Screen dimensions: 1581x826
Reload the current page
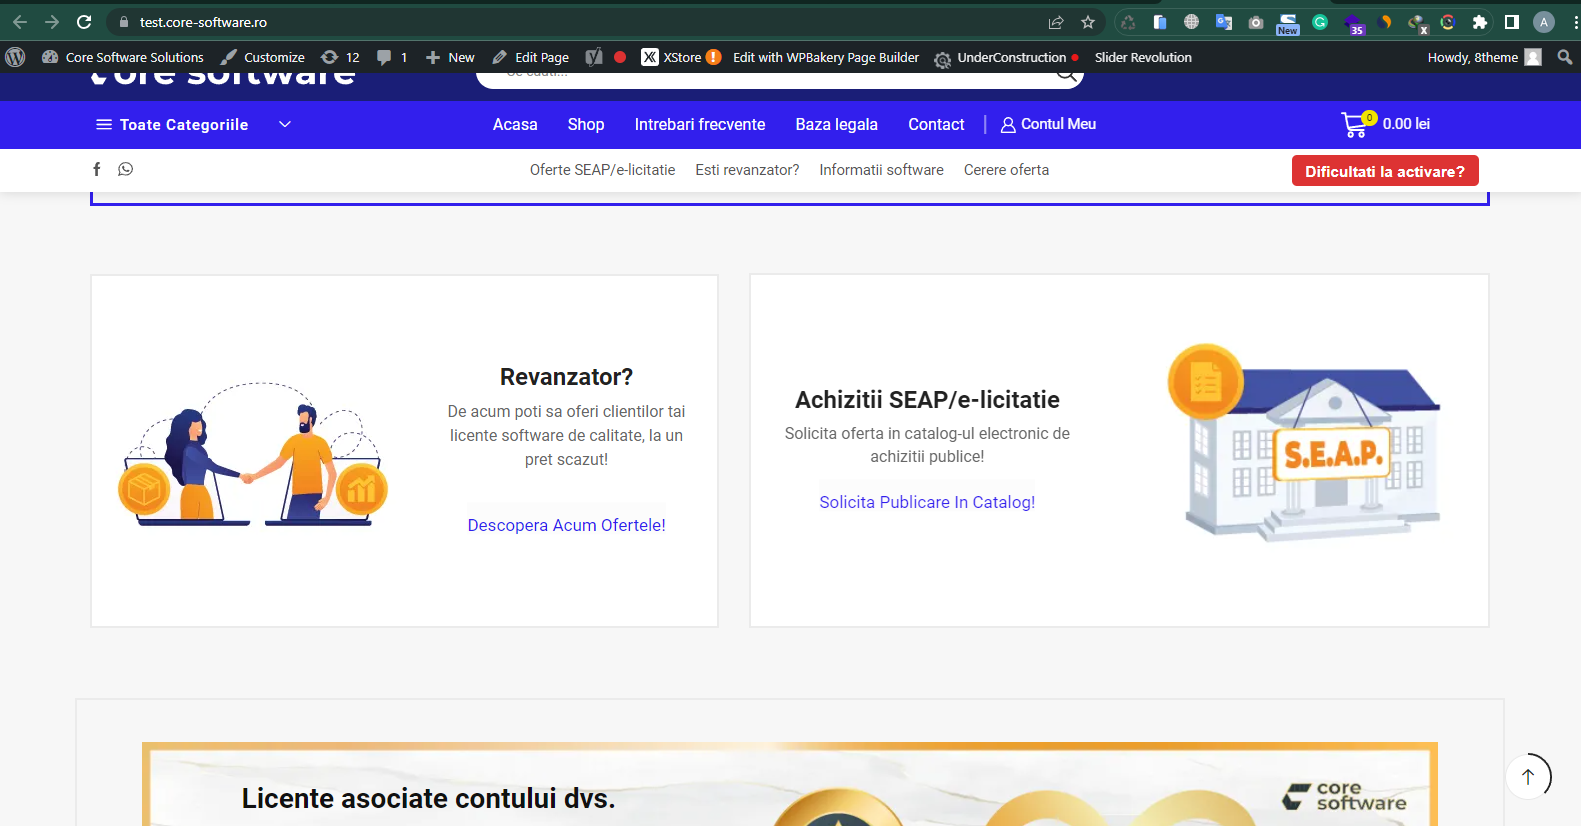pyautogui.click(x=84, y=22)
